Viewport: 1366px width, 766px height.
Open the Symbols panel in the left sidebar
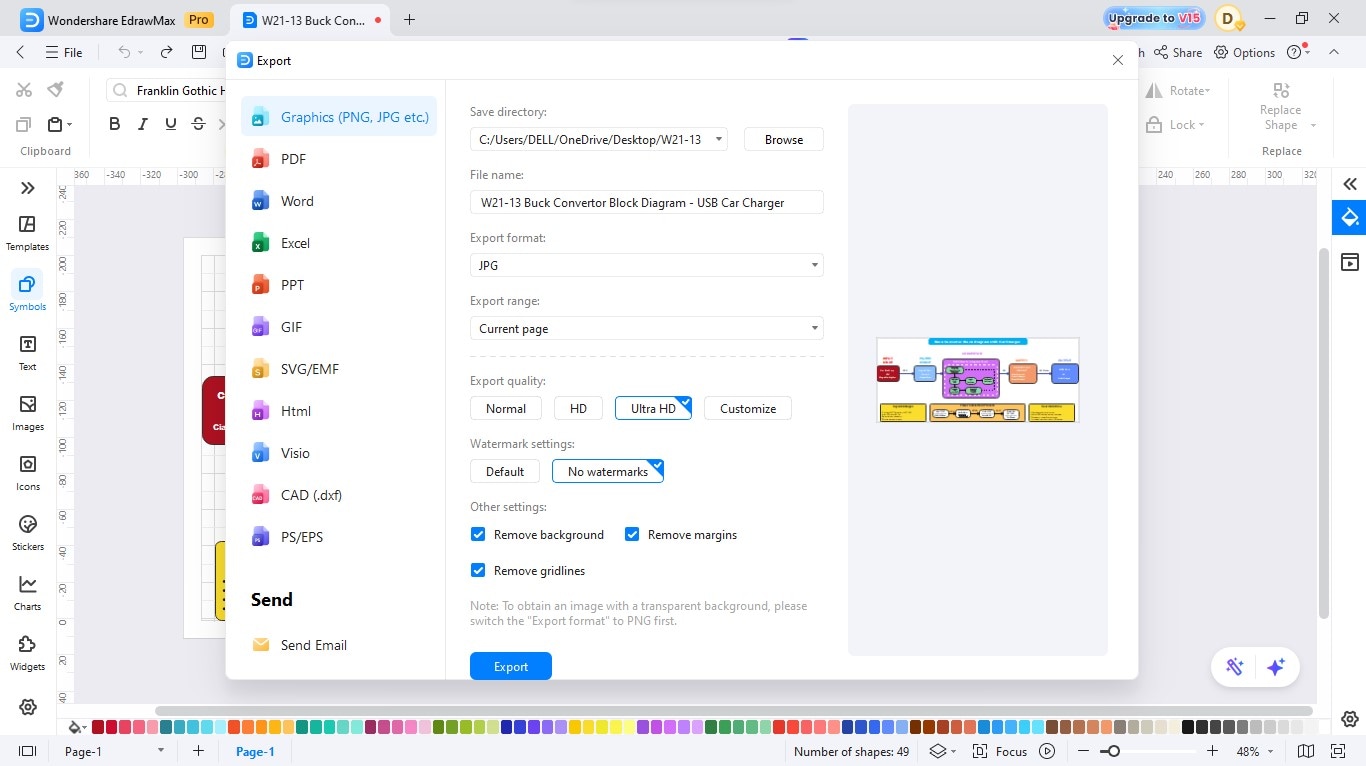coord(27,291)
